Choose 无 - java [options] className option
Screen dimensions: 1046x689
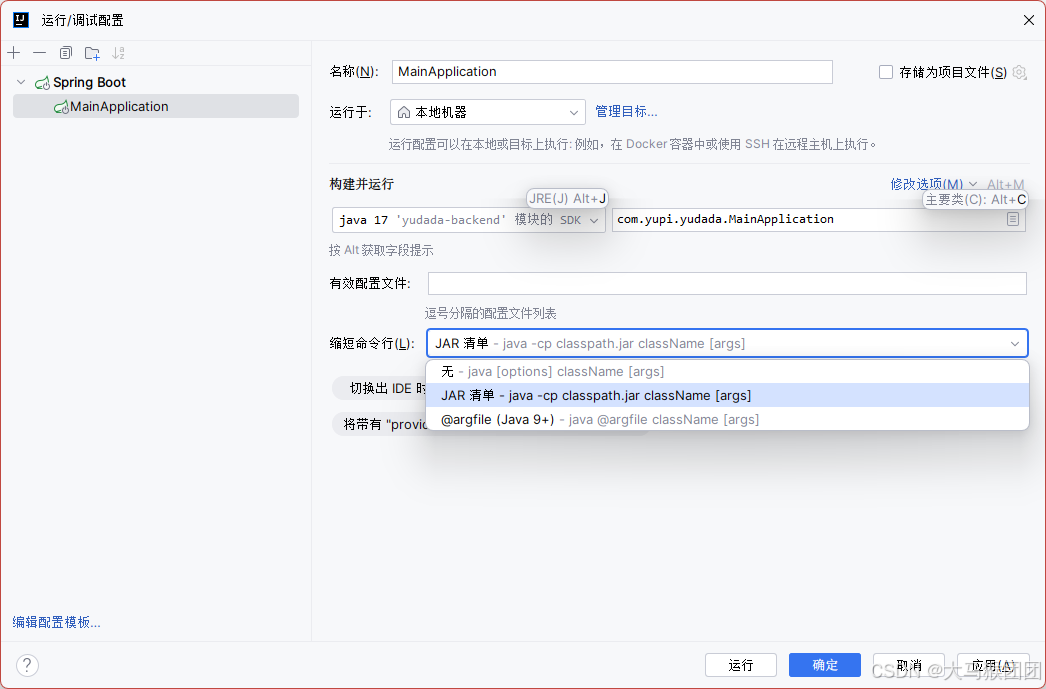[727, 372]
